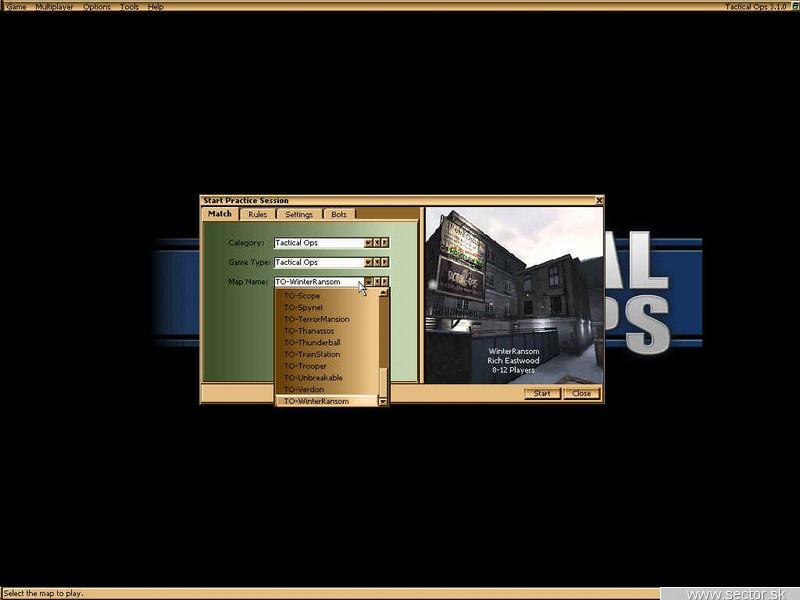Open the Game Type dropdown arrow
This screenshot has width=800, height=600.
click(368, 262)
